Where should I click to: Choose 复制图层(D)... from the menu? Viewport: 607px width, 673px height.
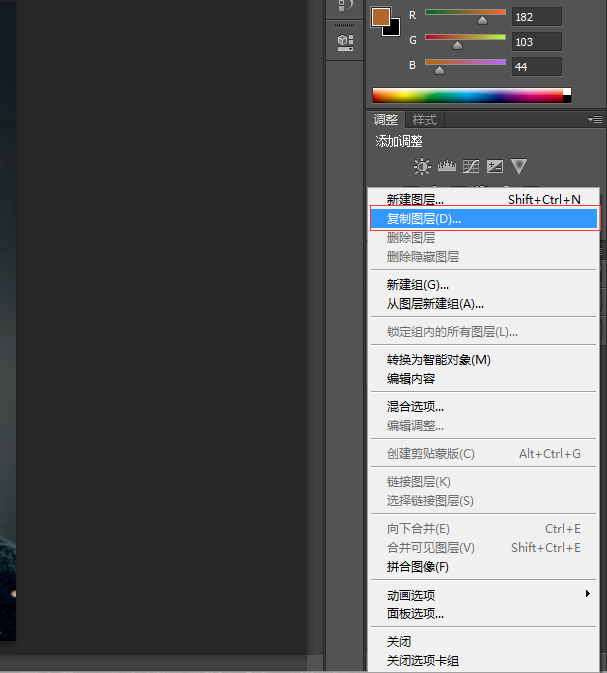(483, 219)
